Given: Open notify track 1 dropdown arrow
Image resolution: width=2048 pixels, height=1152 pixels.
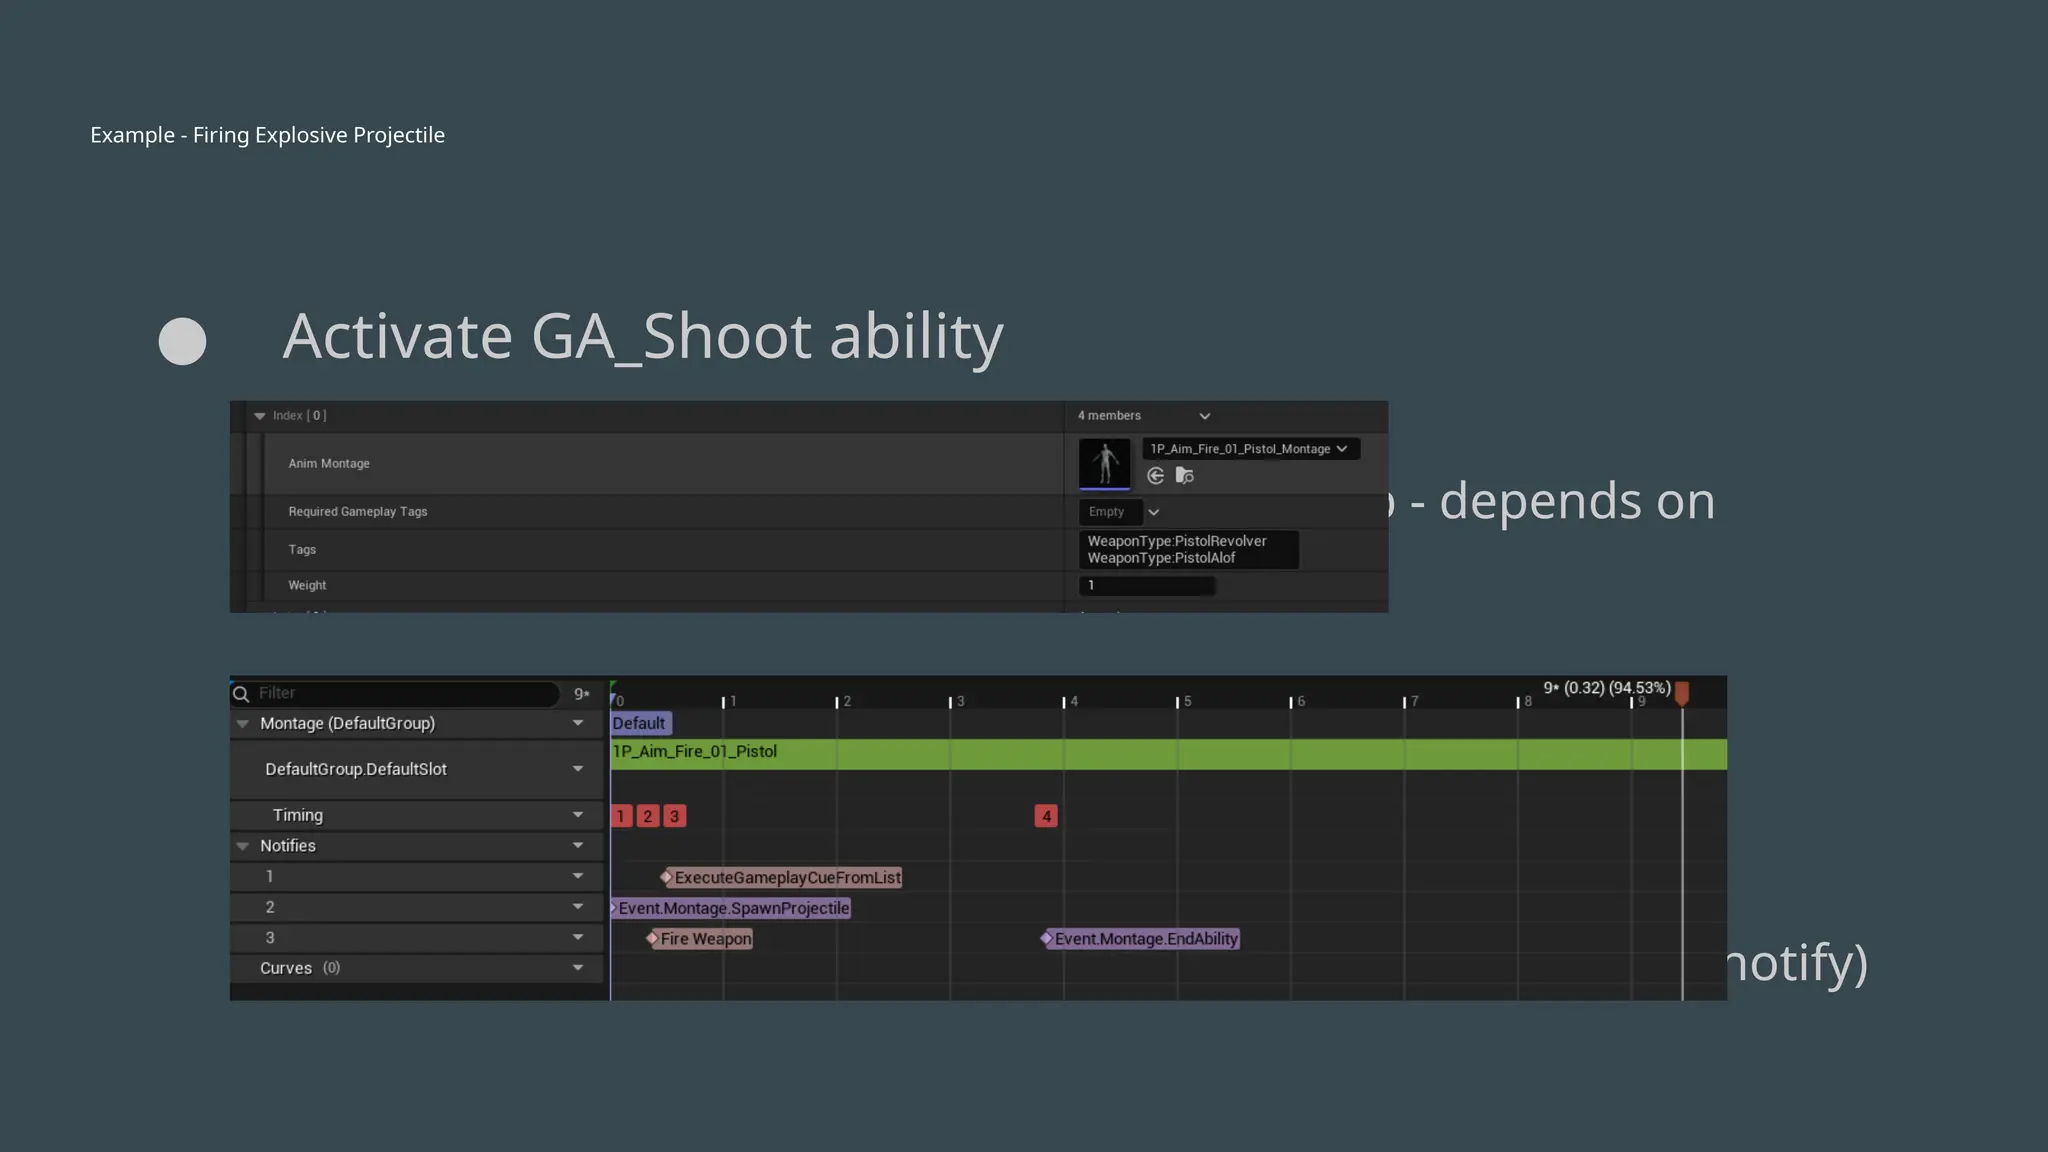Looking at the screenshot, I should pyautogui.click(x=578, y=876).
